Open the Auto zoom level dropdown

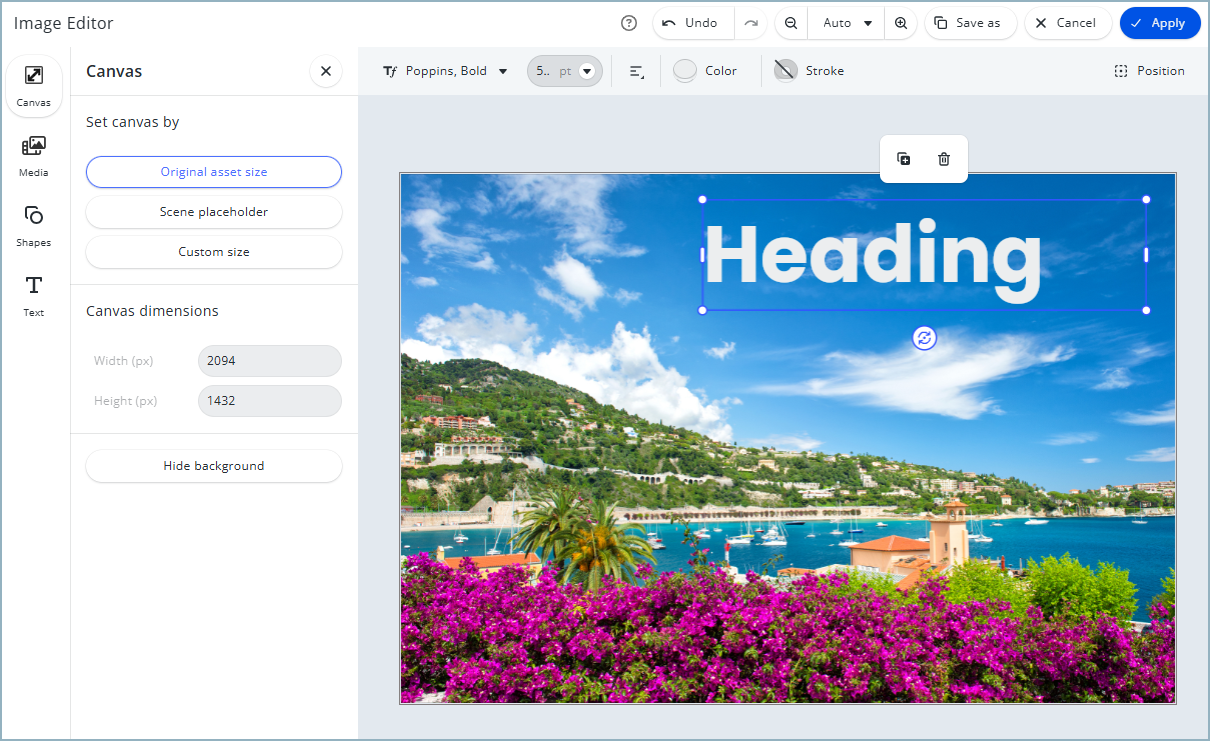(x=845, y=23)
